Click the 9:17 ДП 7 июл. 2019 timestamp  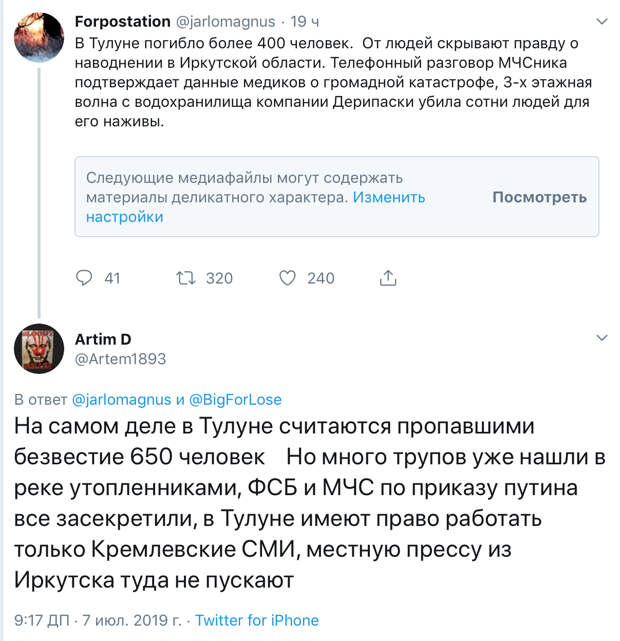tap(98, 620)
